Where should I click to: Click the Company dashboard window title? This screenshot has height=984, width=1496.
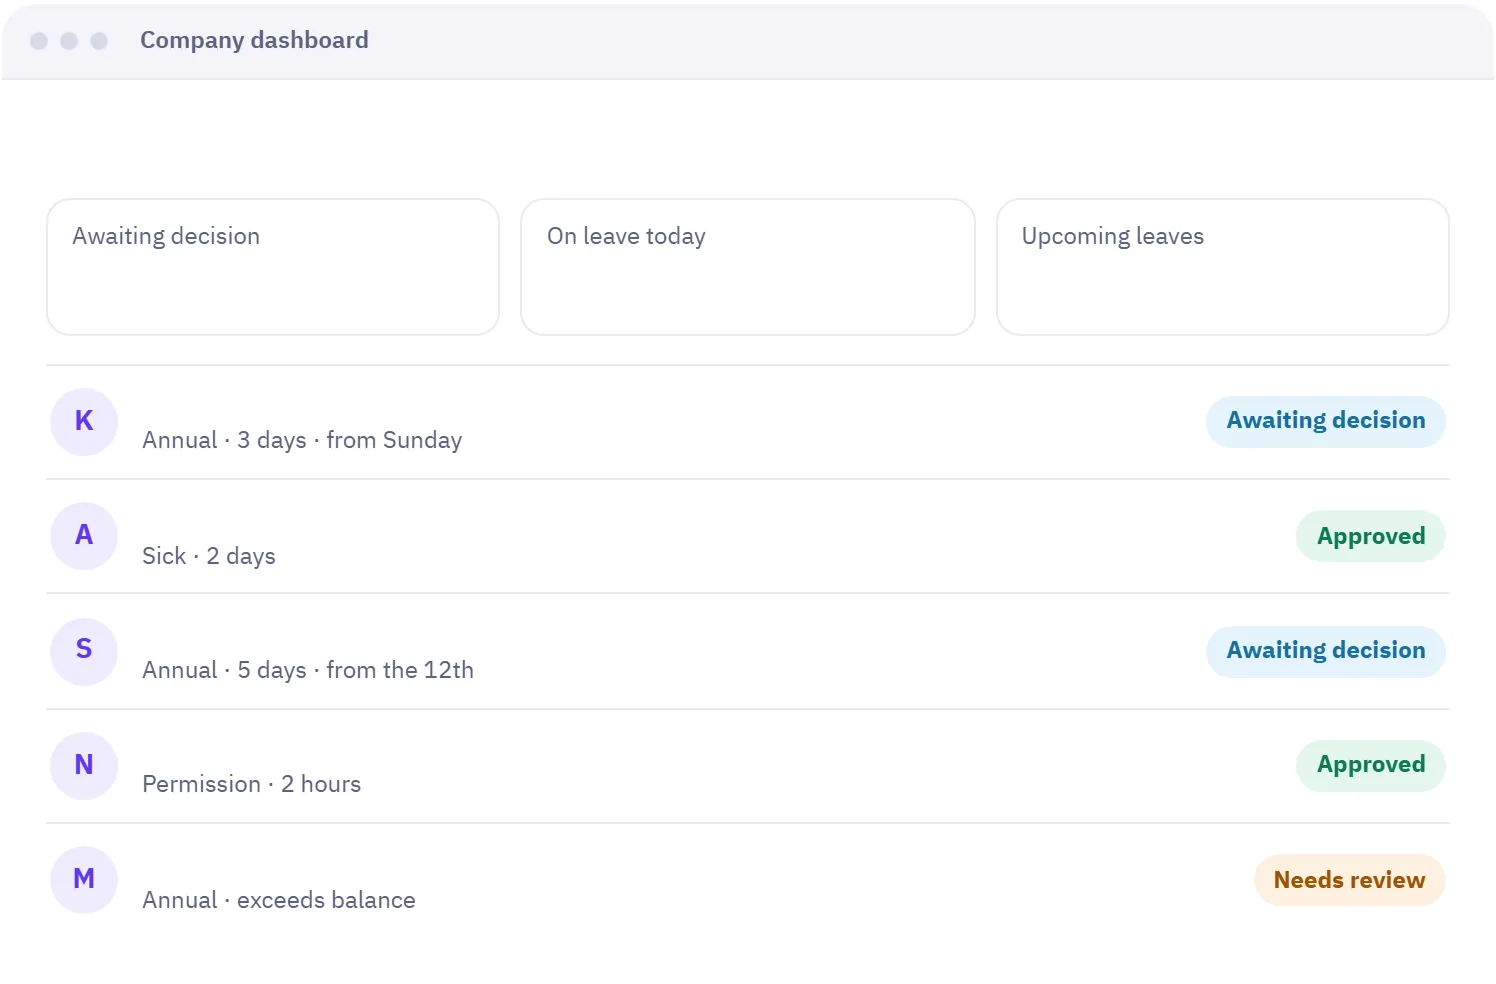click(254, 40)
